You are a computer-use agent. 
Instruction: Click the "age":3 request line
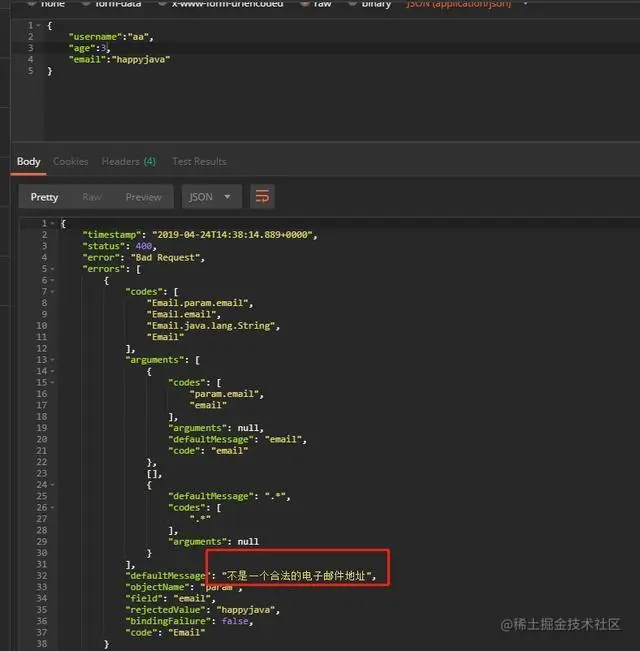point(89,48)
